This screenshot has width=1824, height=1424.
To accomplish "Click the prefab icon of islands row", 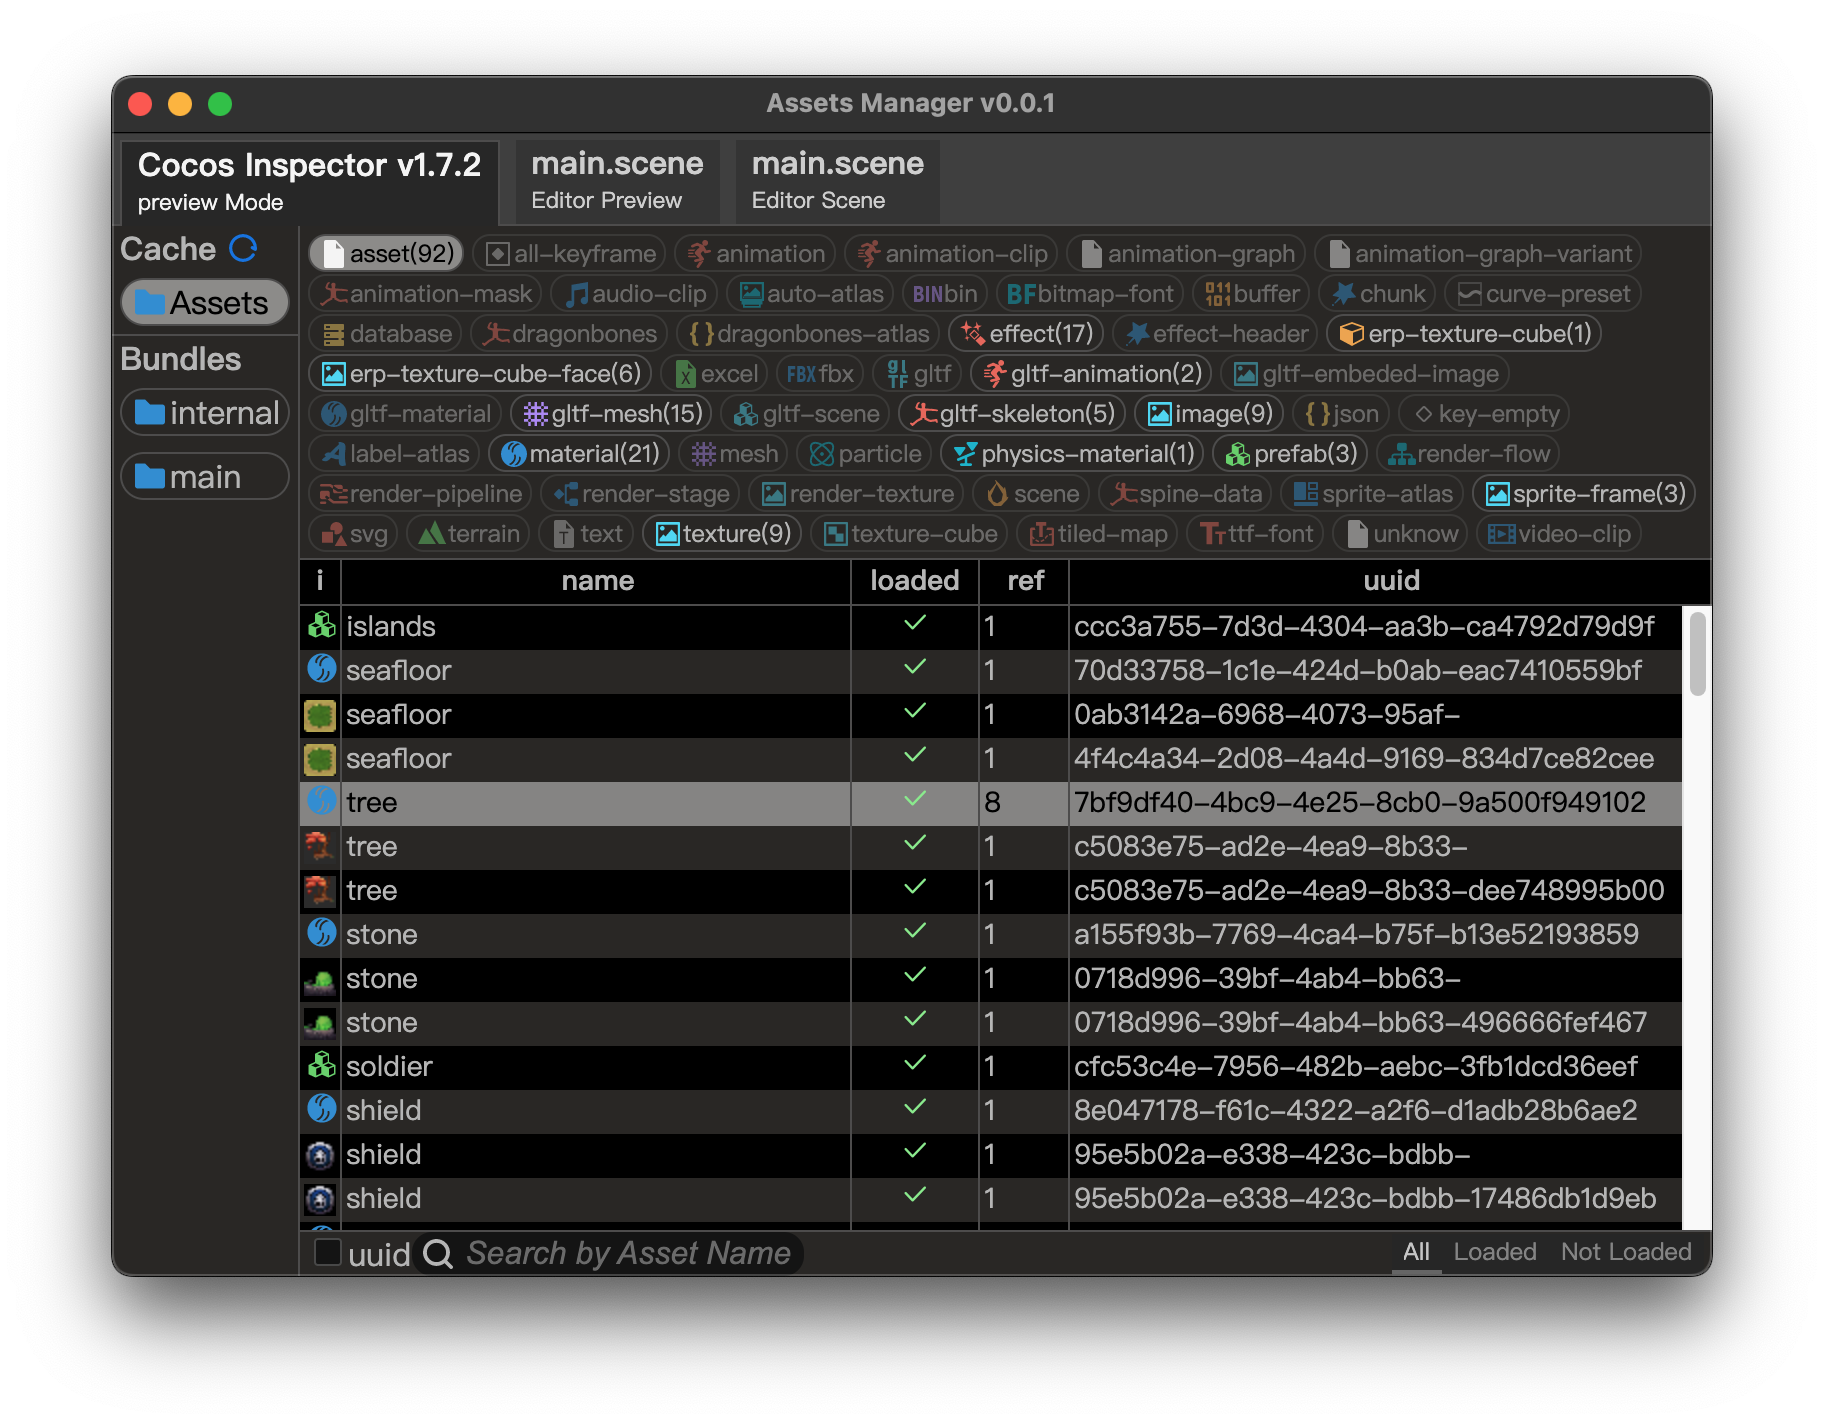I will click(x=320, y=626).
